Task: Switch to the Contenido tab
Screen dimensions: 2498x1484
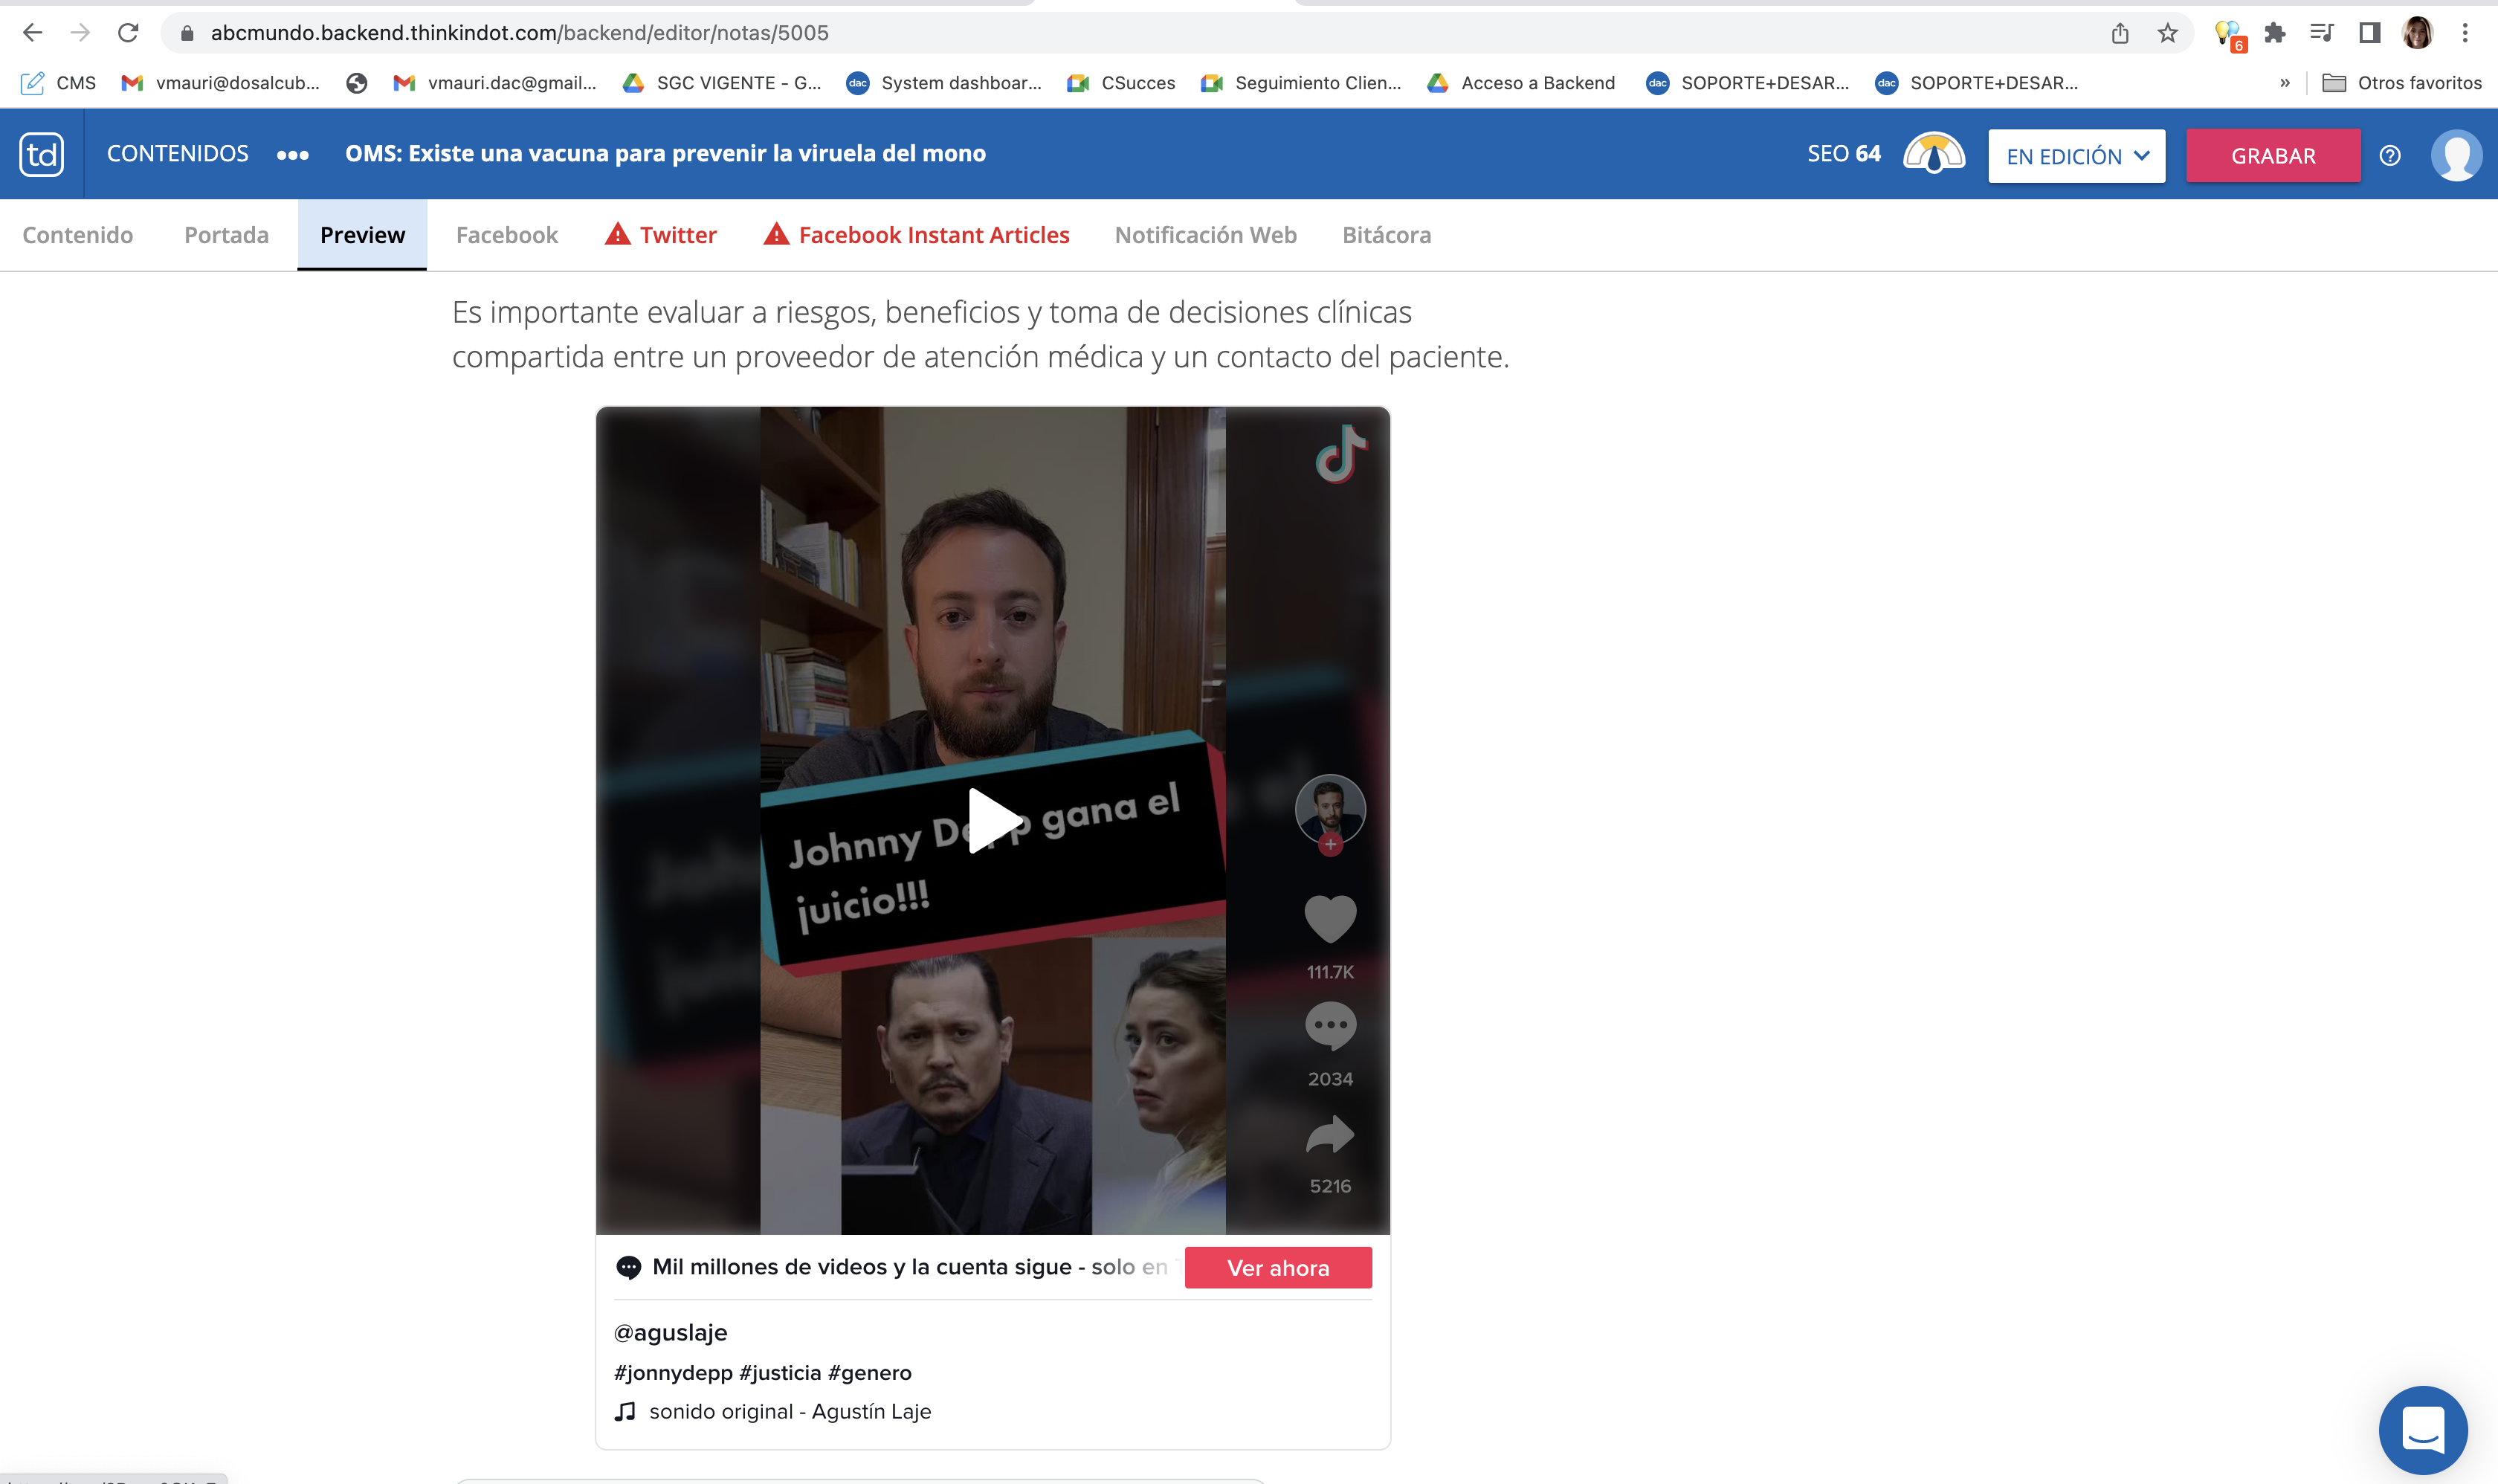Action: 78,235
